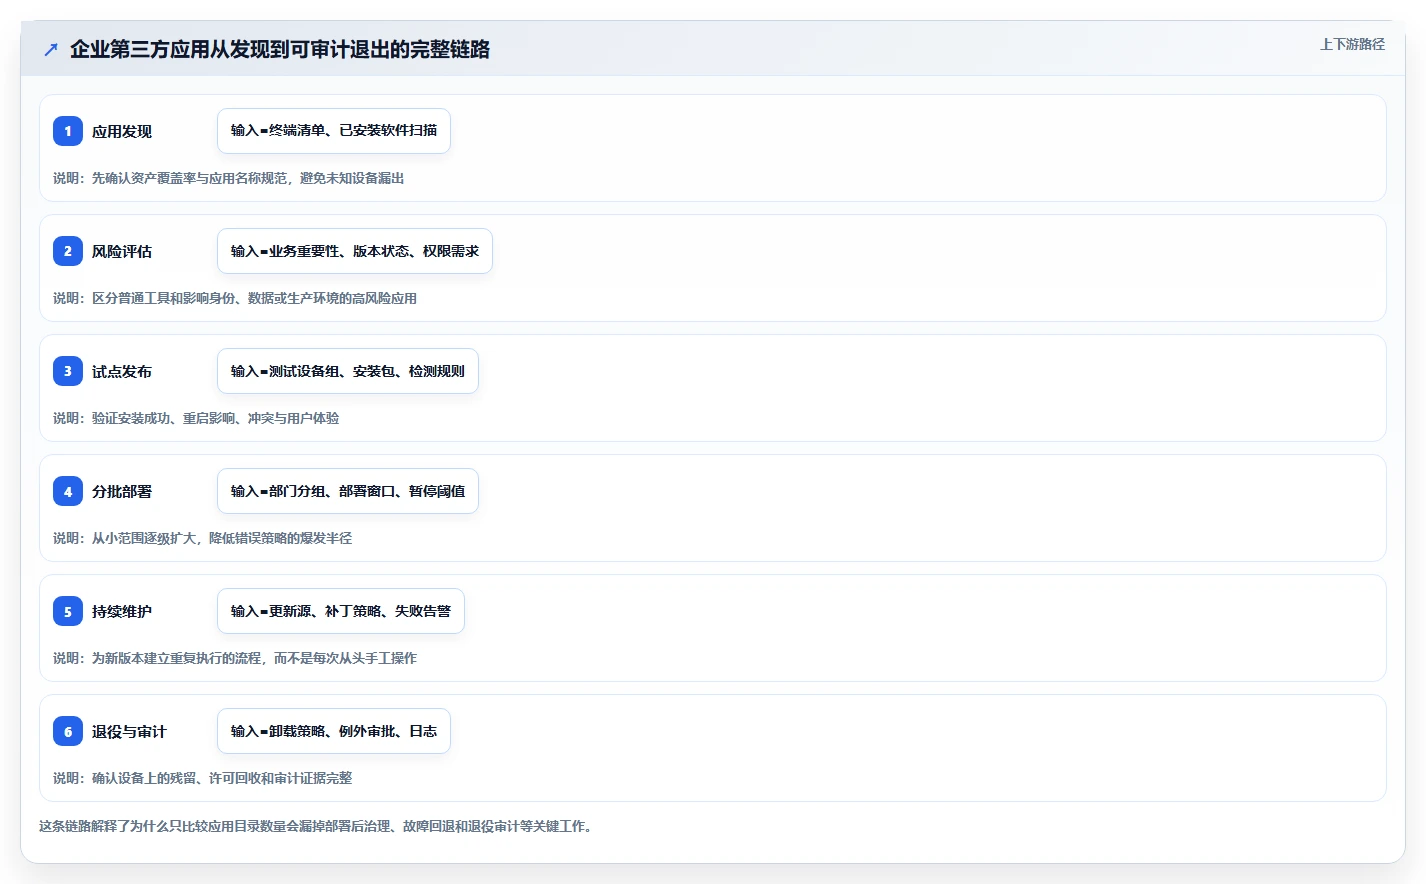Select step number 5 badge
The height and width of the screenshot is (884, 1426).
tap(68, 611)
